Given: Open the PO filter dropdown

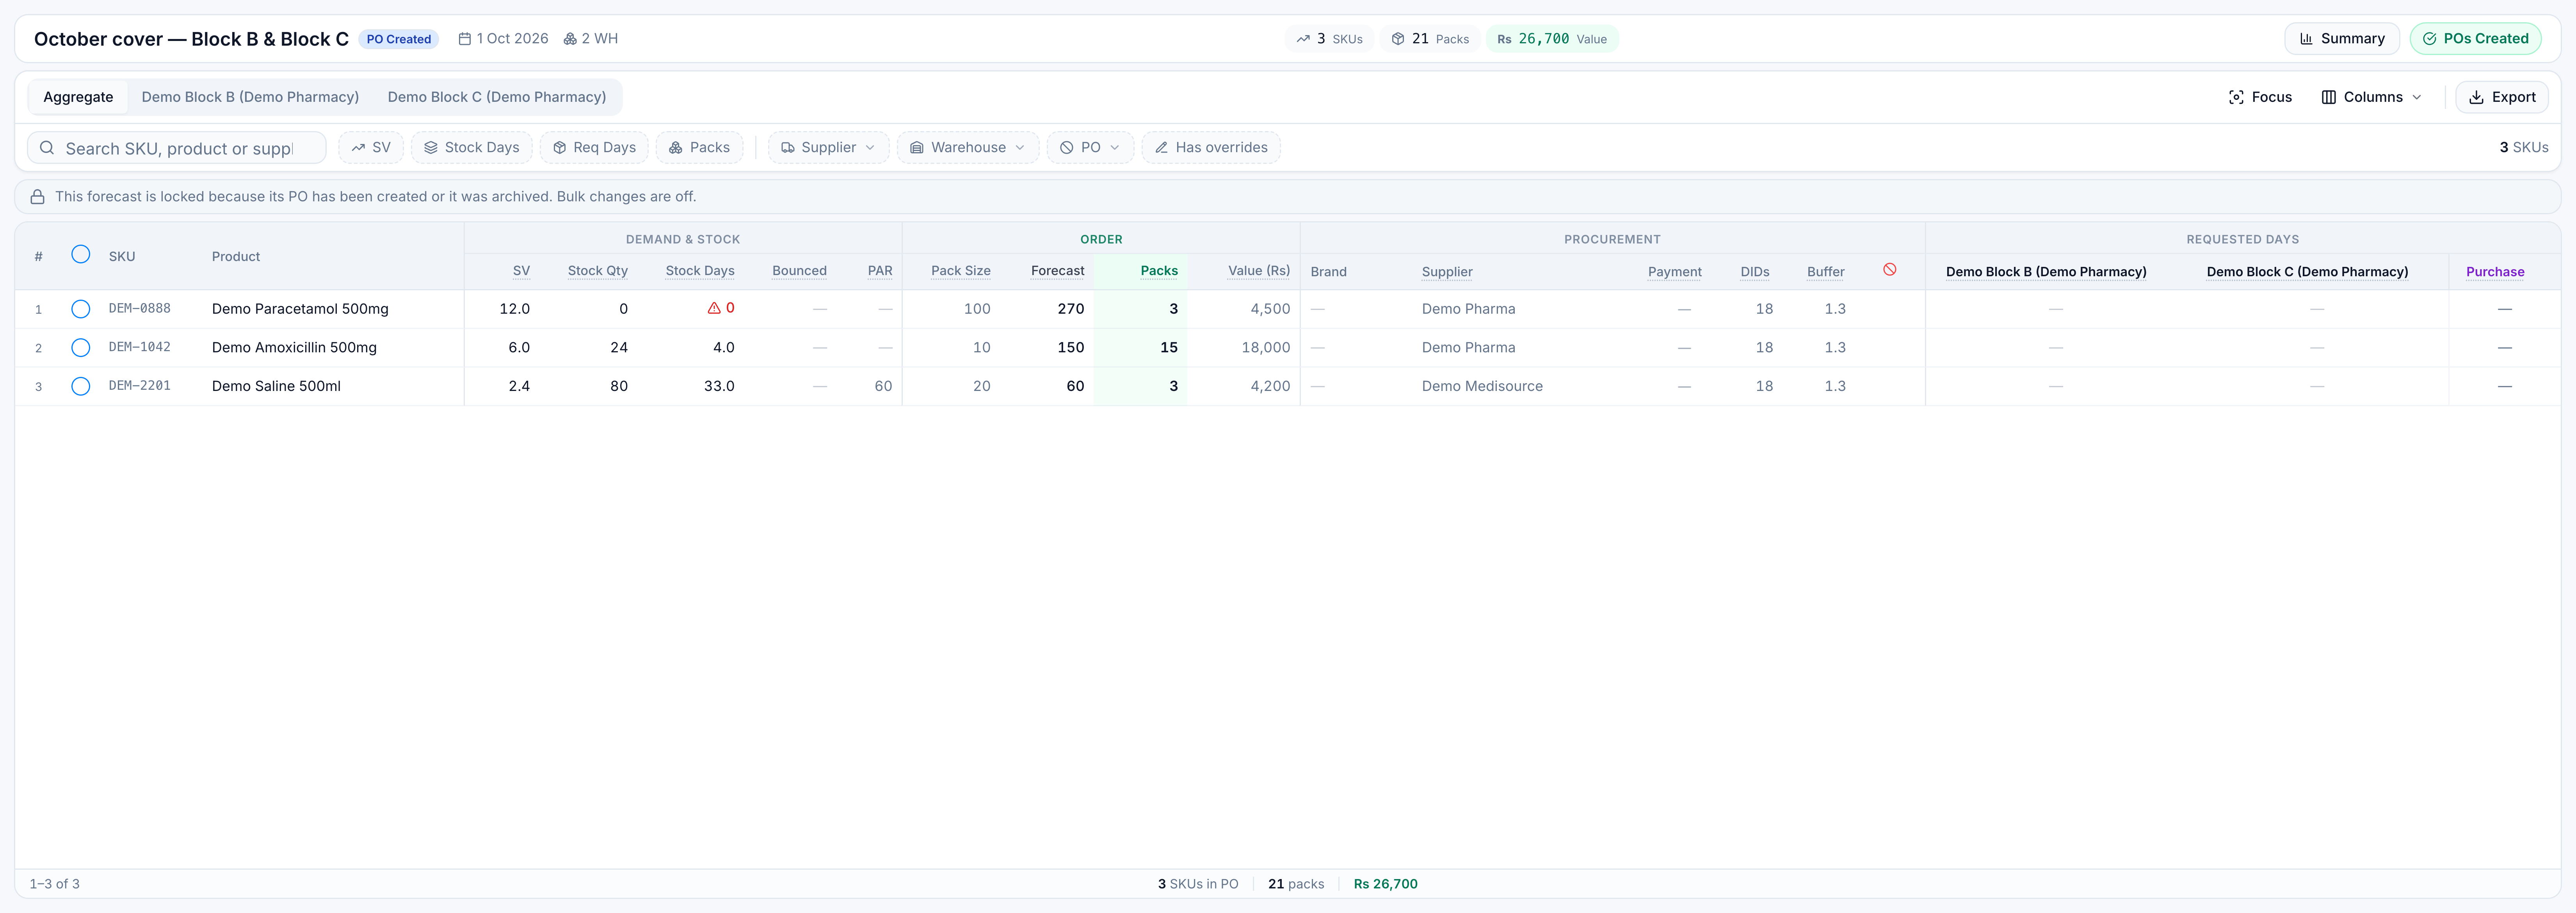Looking at the screenshot, I should (1090, 148).
